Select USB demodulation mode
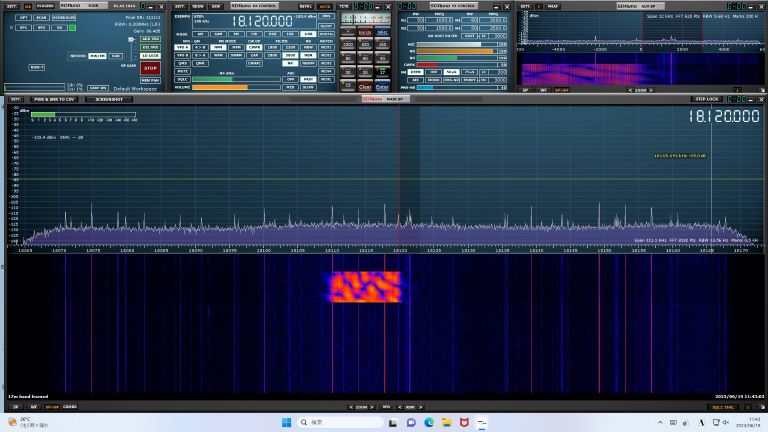Image resolution: width=768 pixels, height=432 pixels. [x=308, y=34]
